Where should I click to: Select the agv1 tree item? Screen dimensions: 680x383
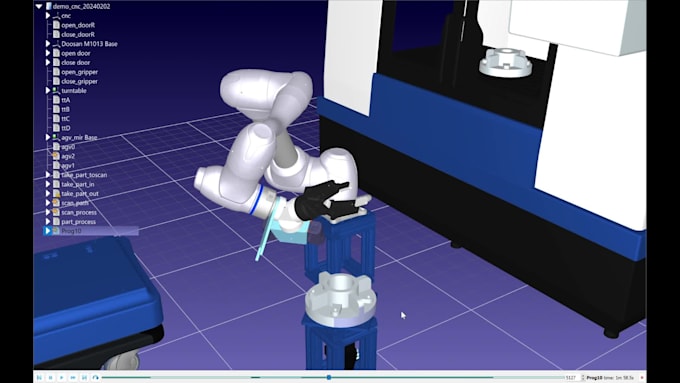coord(68,166)
